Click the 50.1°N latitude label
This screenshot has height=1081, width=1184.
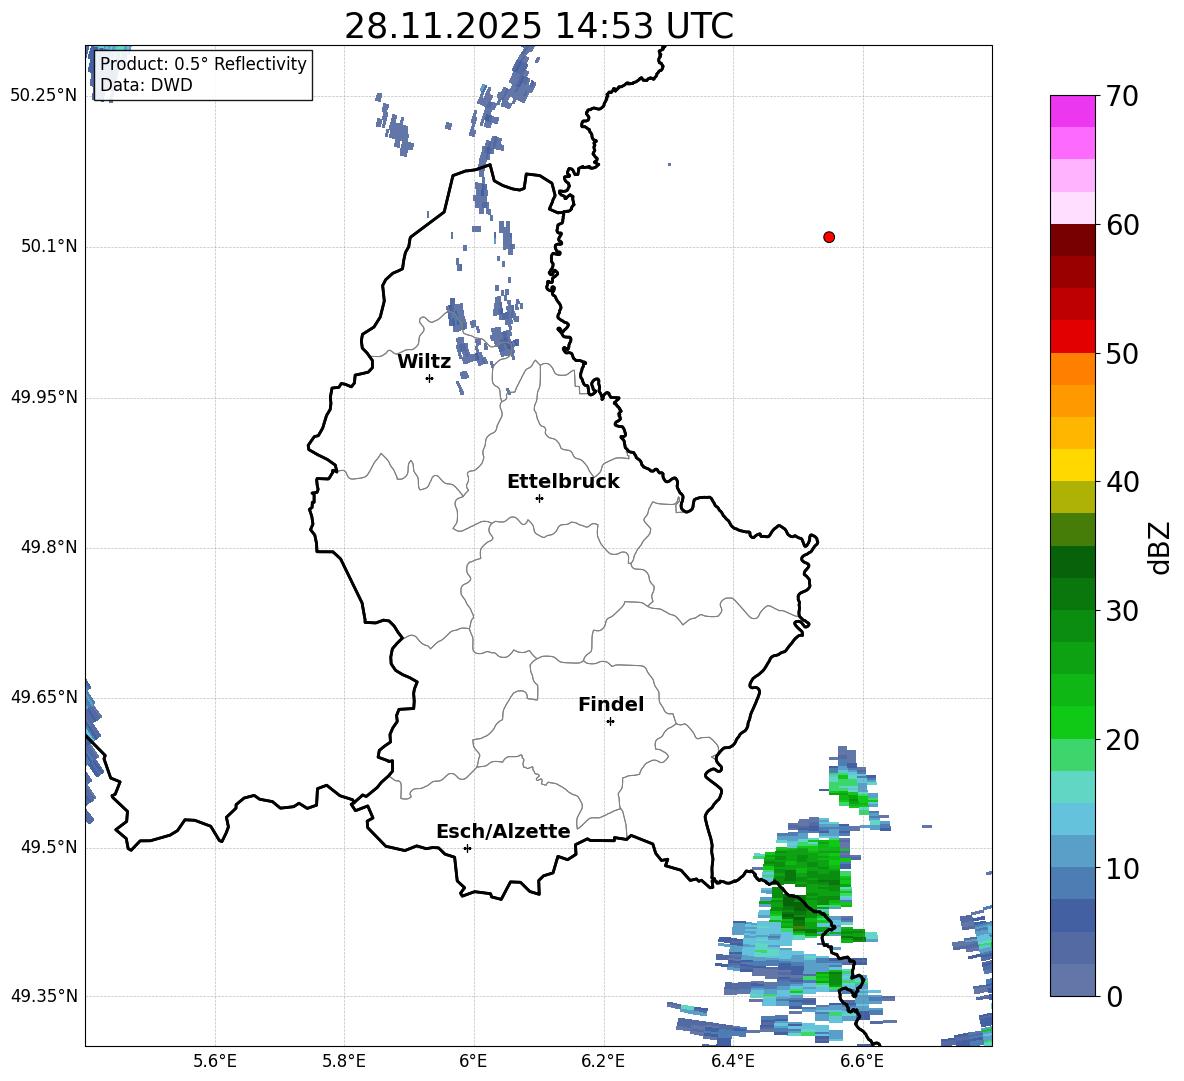(x=49, y=246)
